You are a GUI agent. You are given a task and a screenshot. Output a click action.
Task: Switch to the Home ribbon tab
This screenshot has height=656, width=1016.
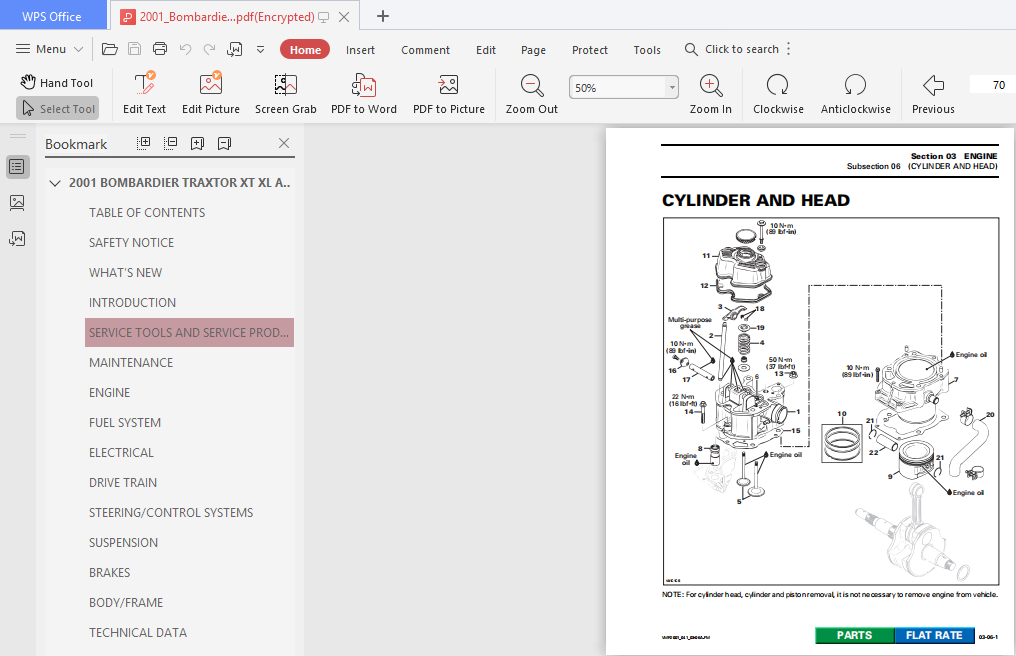(305, 49)
